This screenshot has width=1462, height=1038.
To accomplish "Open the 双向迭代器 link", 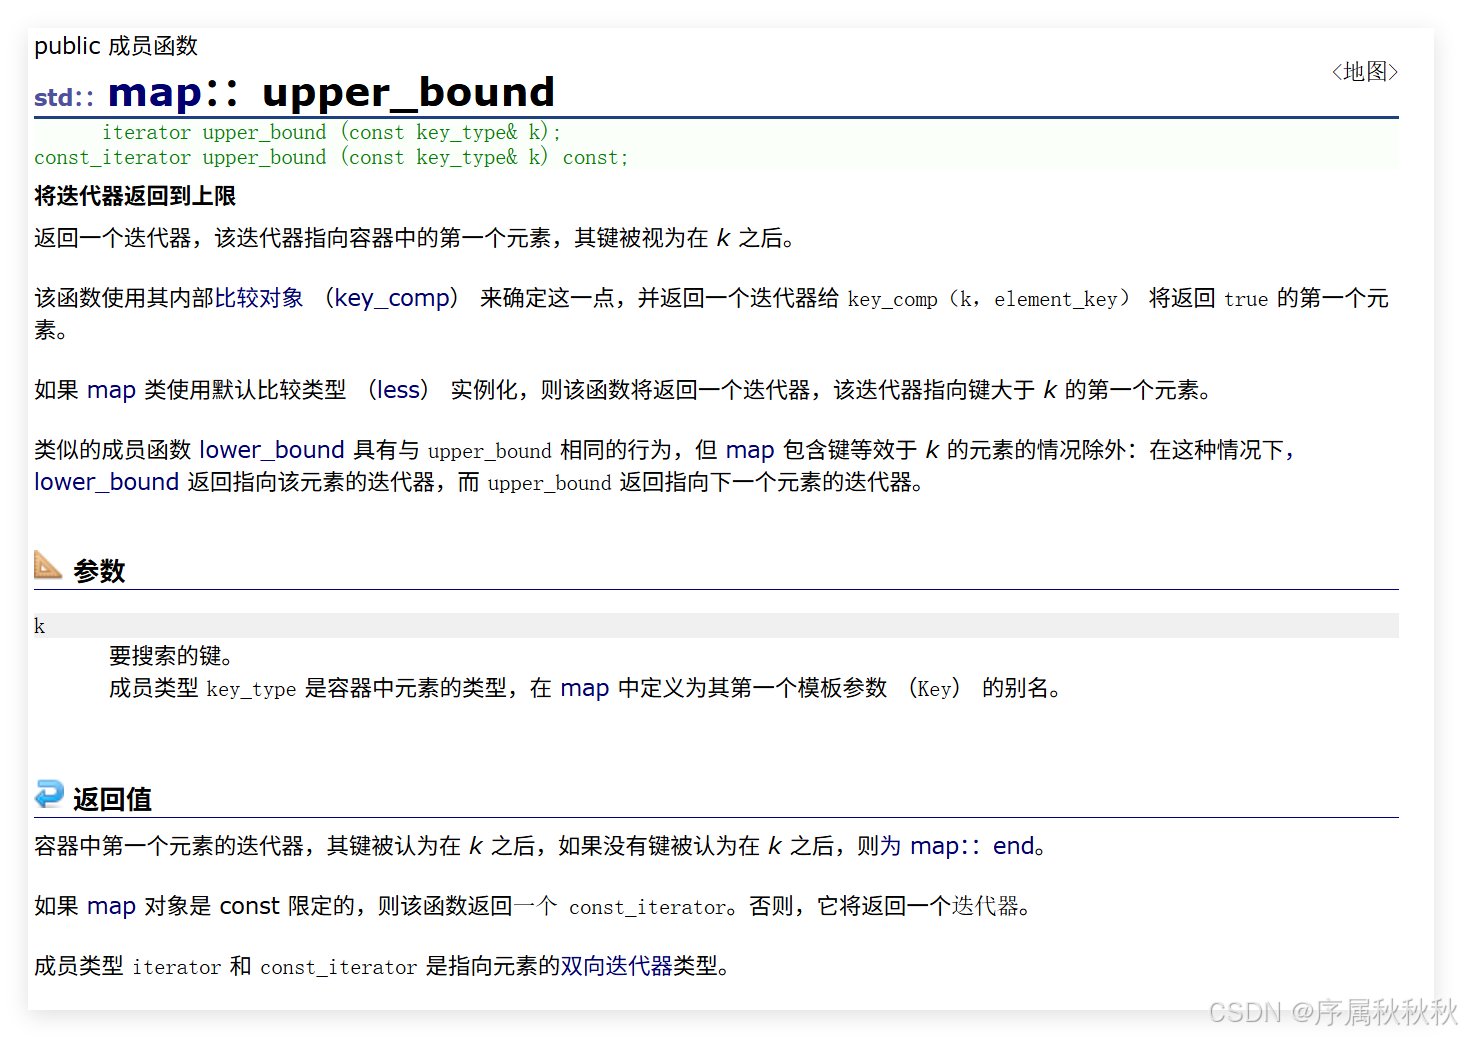I will coord(616,965).
